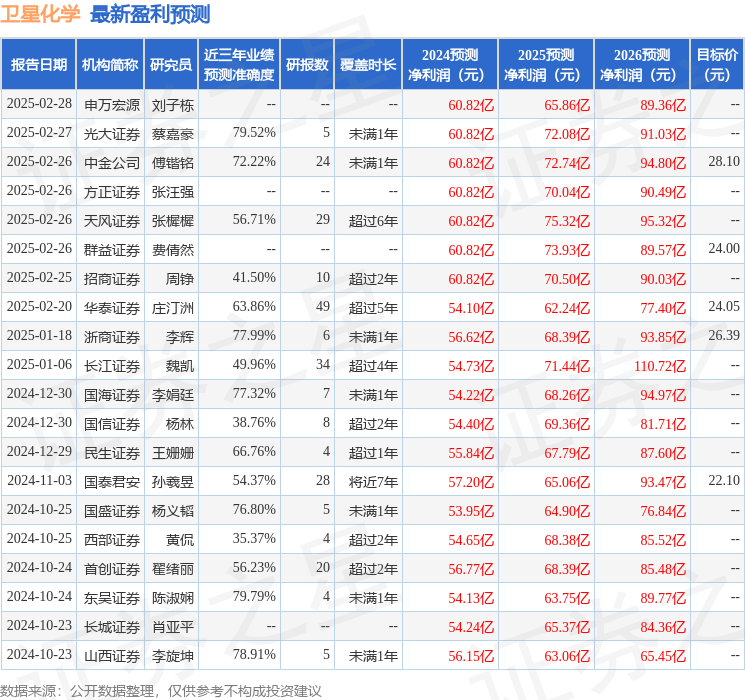
Task: Click the 研究员 column header
Action: coord(171,65)
